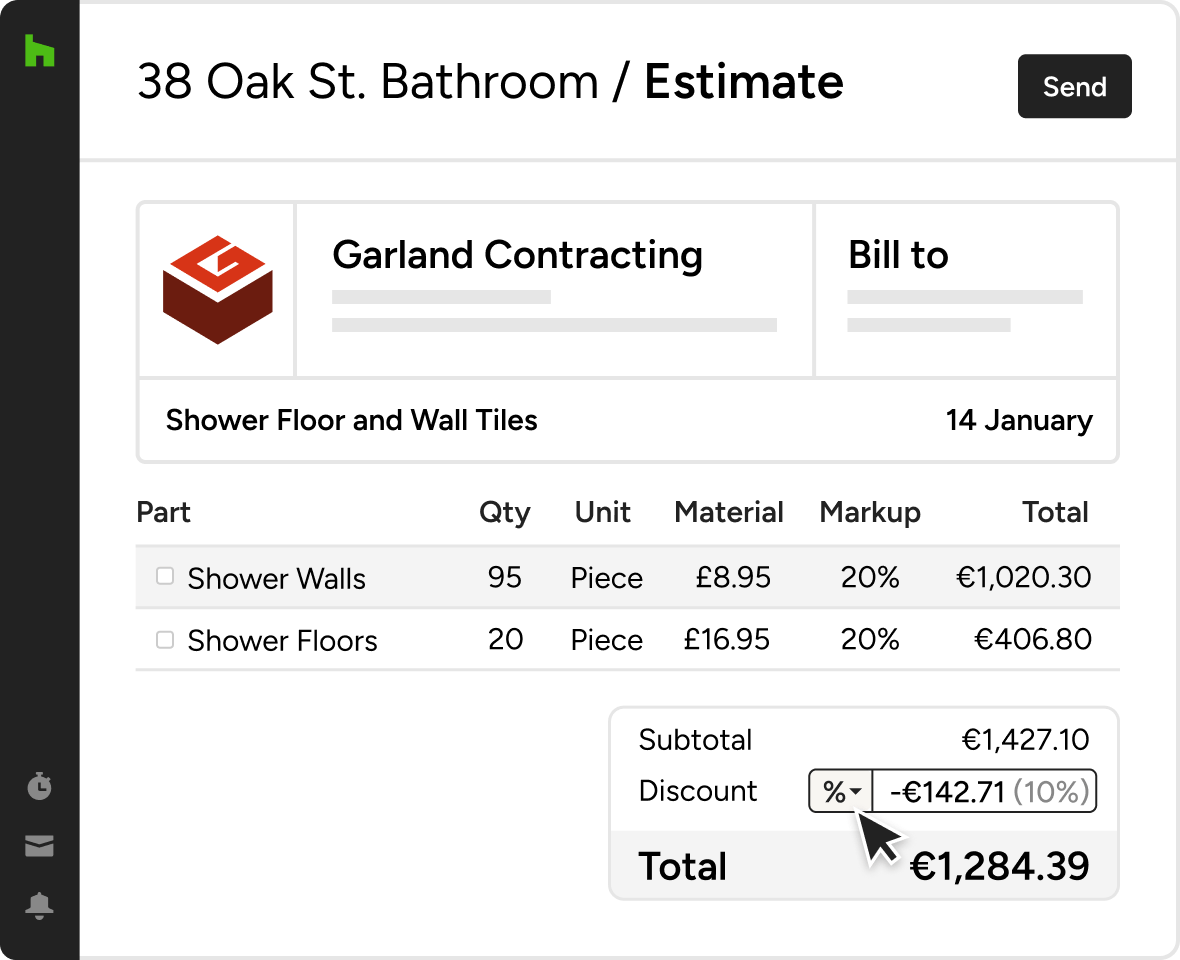Click the 14 January estimate date
The height and width of the screenshot is (960, 1180).
point(1019,420)
